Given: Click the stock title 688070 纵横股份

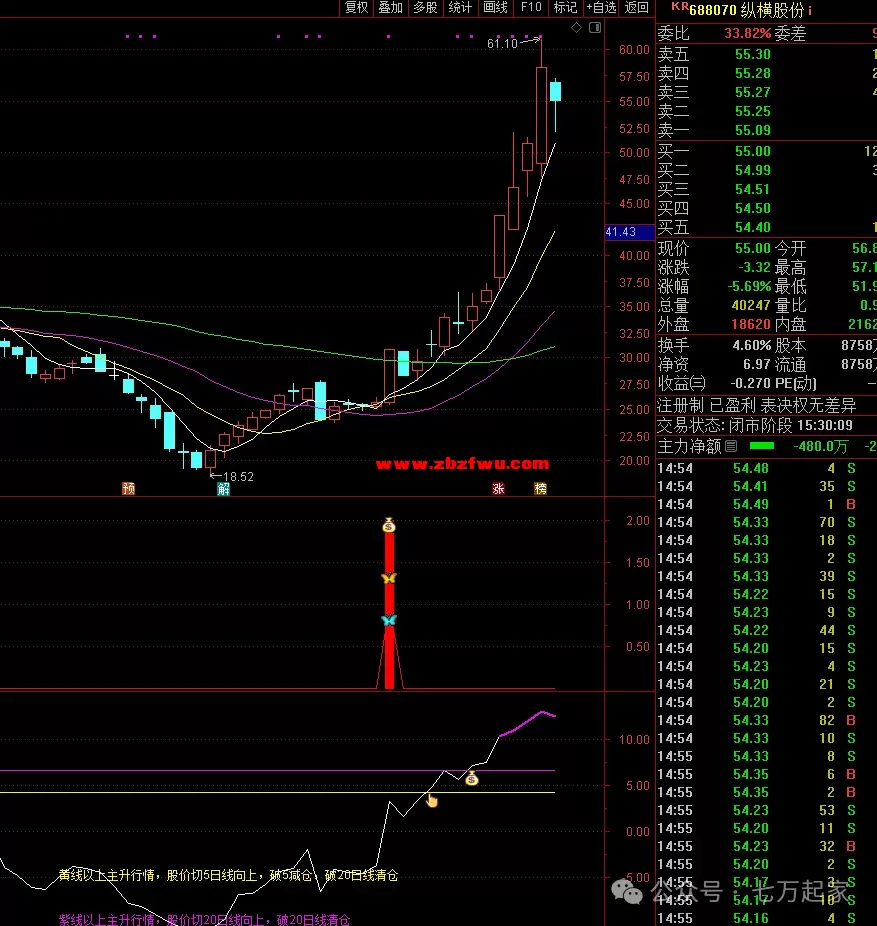Looking at the screenshot, I should [746, 11].
